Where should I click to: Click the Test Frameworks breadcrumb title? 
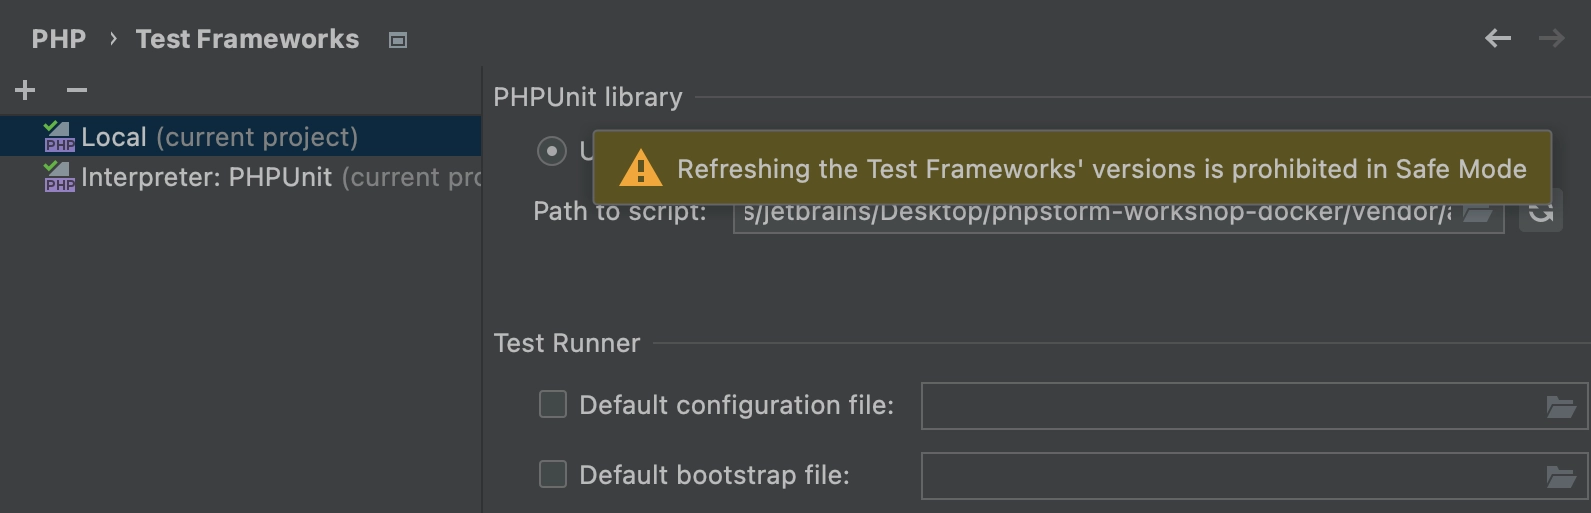click(247, 39)
